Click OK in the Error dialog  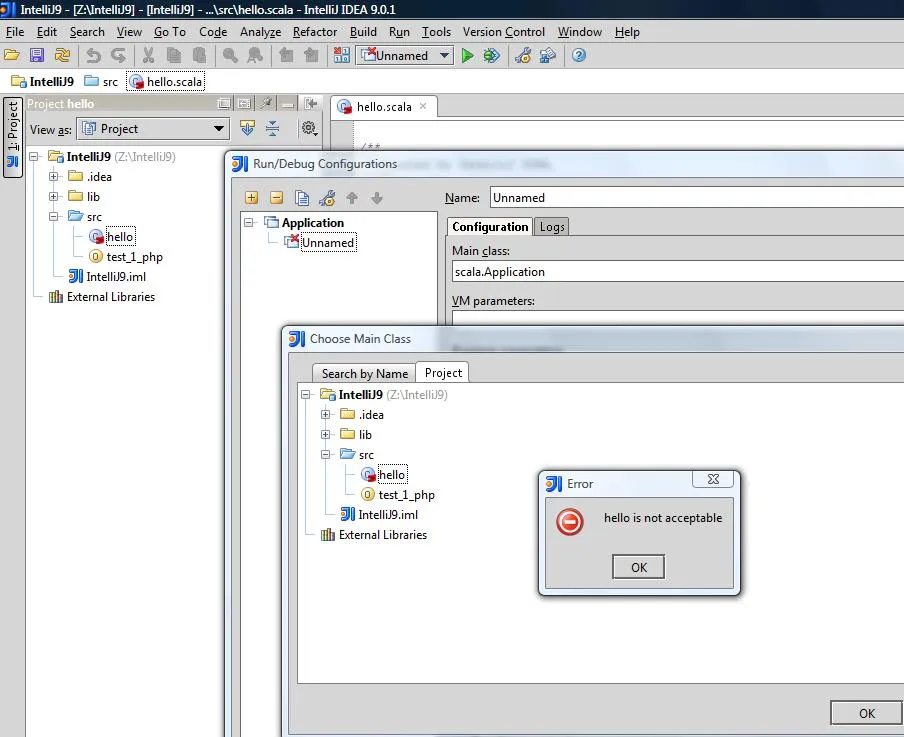coord(638,567)
